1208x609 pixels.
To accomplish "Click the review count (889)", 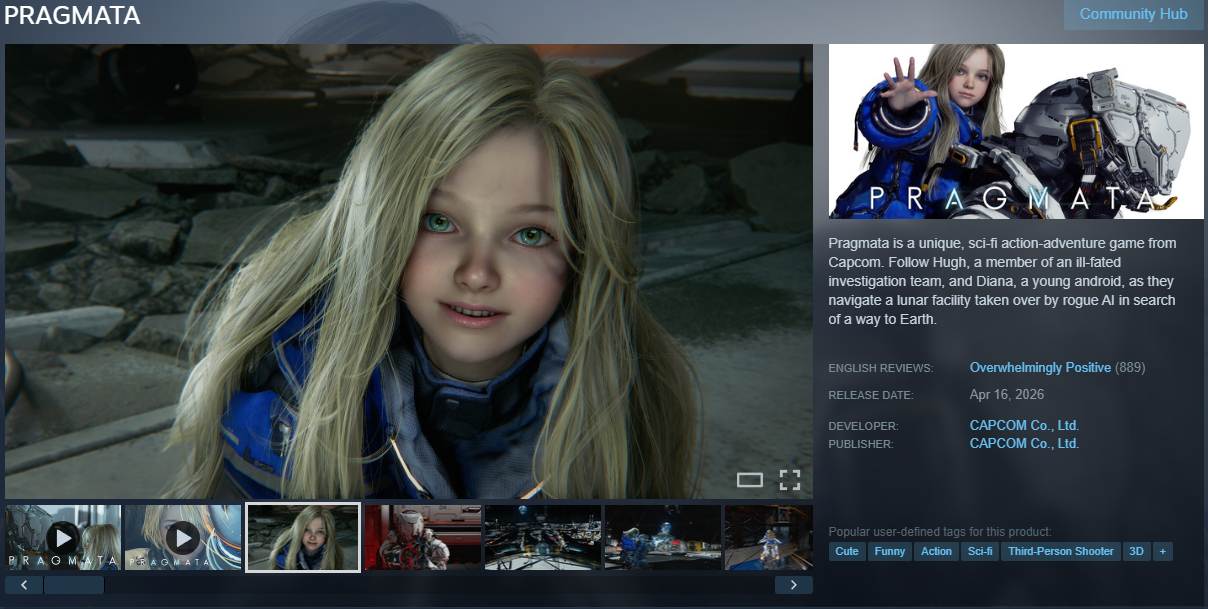I will [x=1130, y=368].
